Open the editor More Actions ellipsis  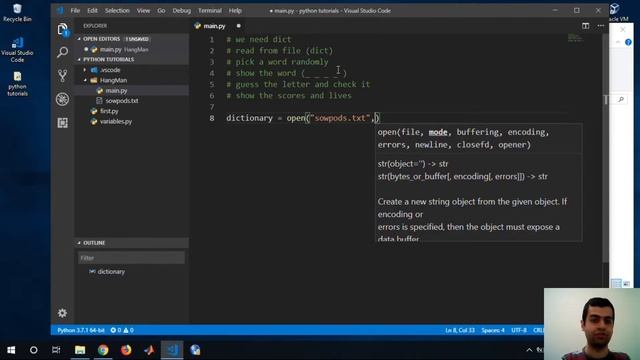[600, 26]
